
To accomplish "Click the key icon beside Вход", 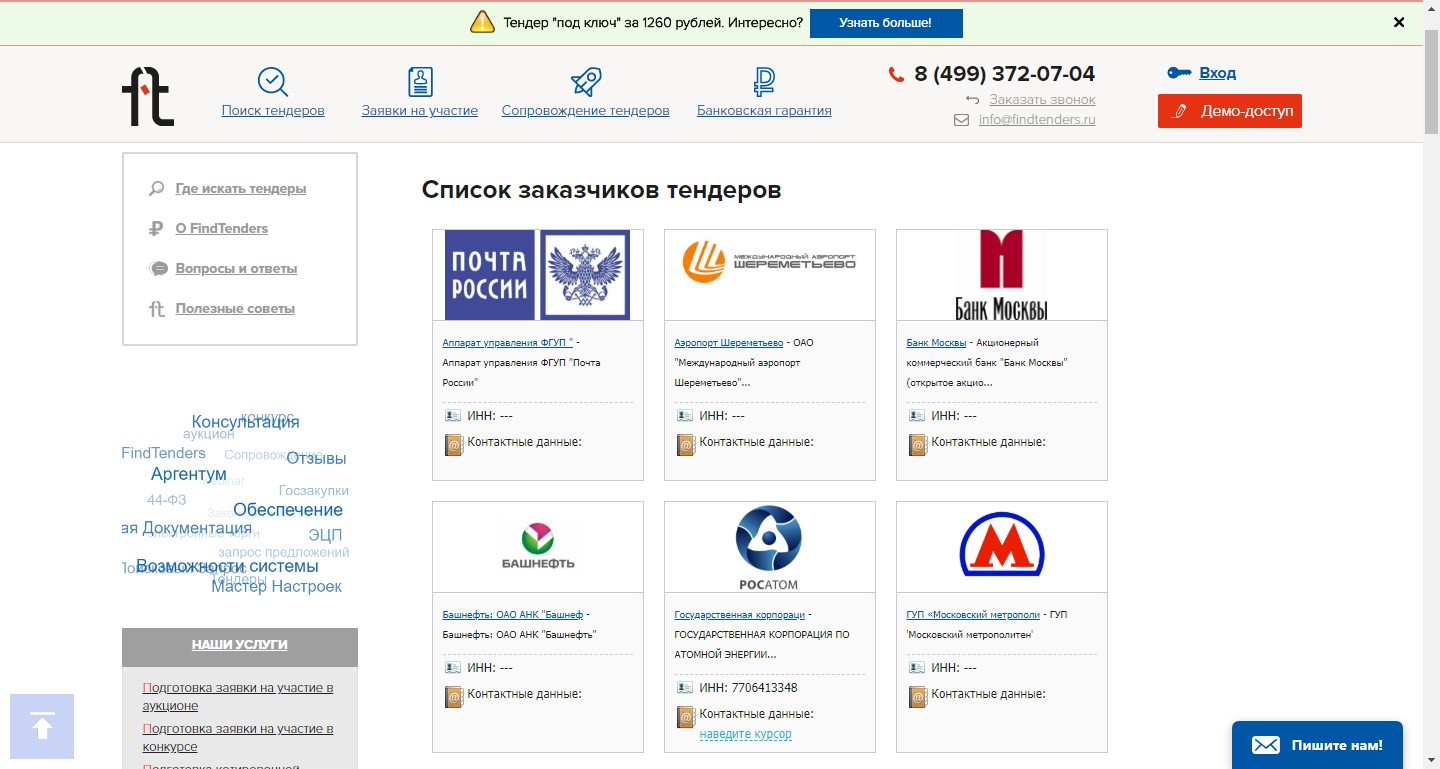I will point(1180,73).
